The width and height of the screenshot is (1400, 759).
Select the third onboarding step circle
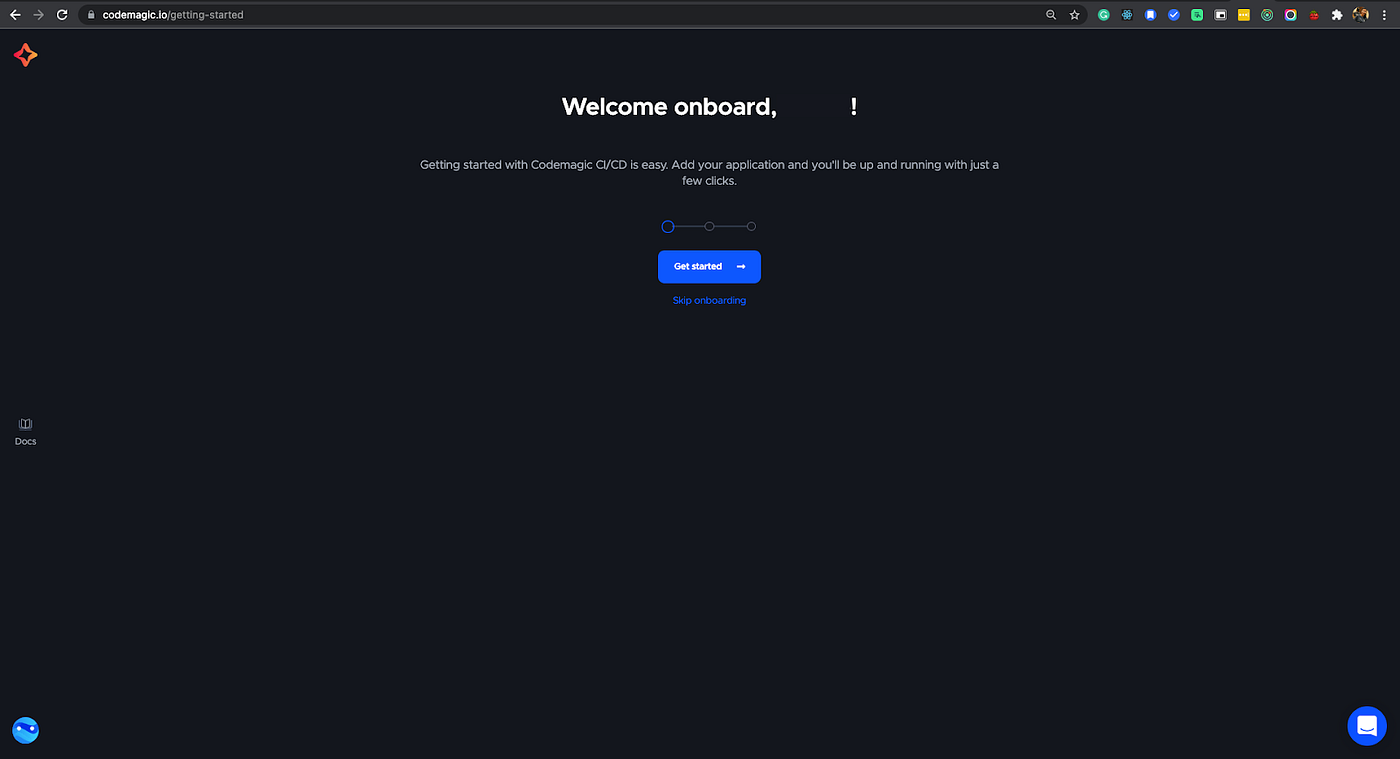[x=751, y=227]
